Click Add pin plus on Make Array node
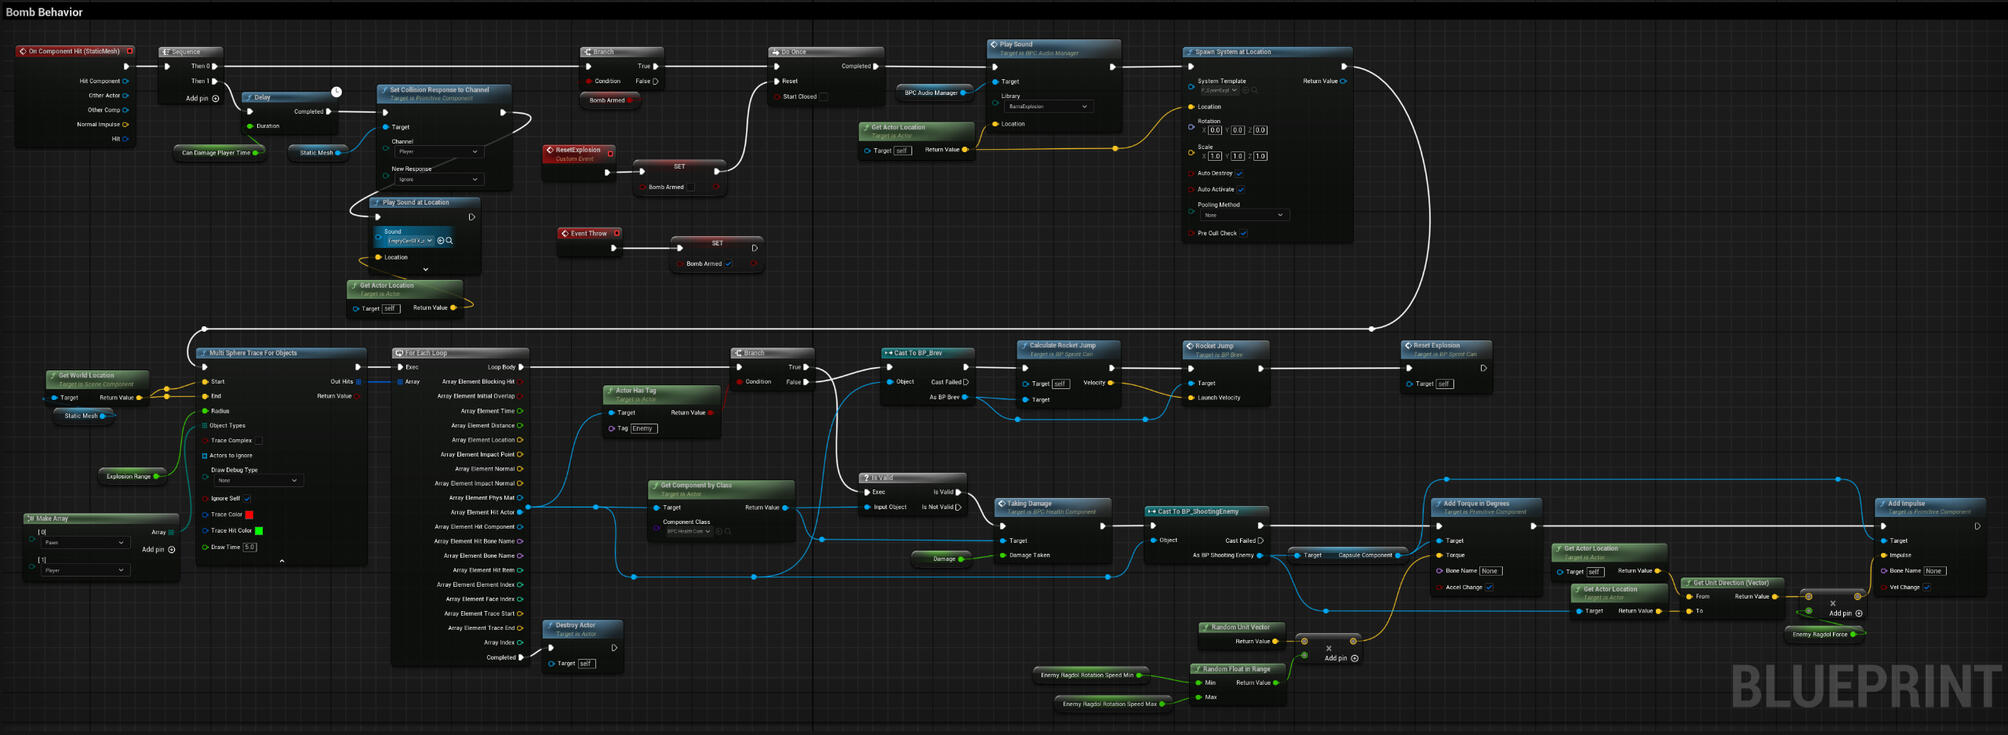Screen dimensions: 2008x735 172,549
